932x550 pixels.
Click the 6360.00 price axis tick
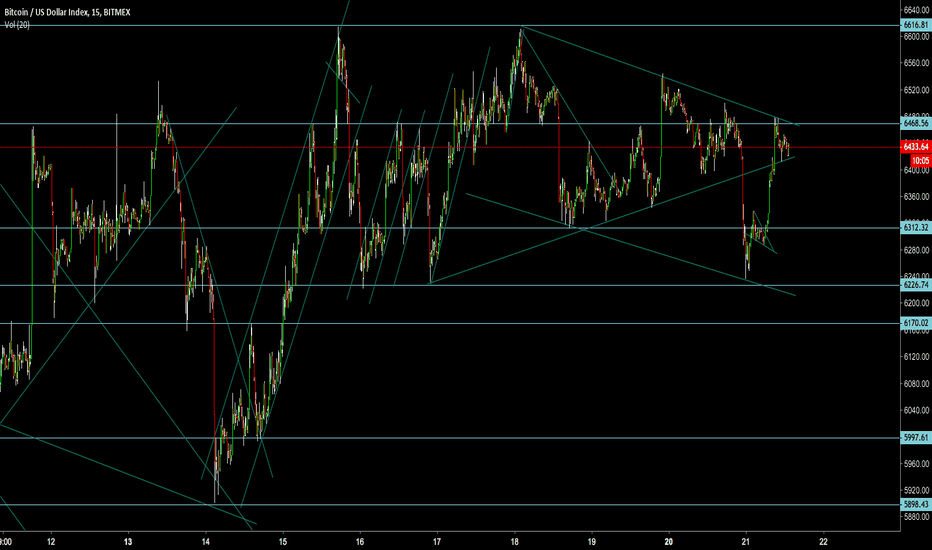pyautogui.click(x=916, y=197)
